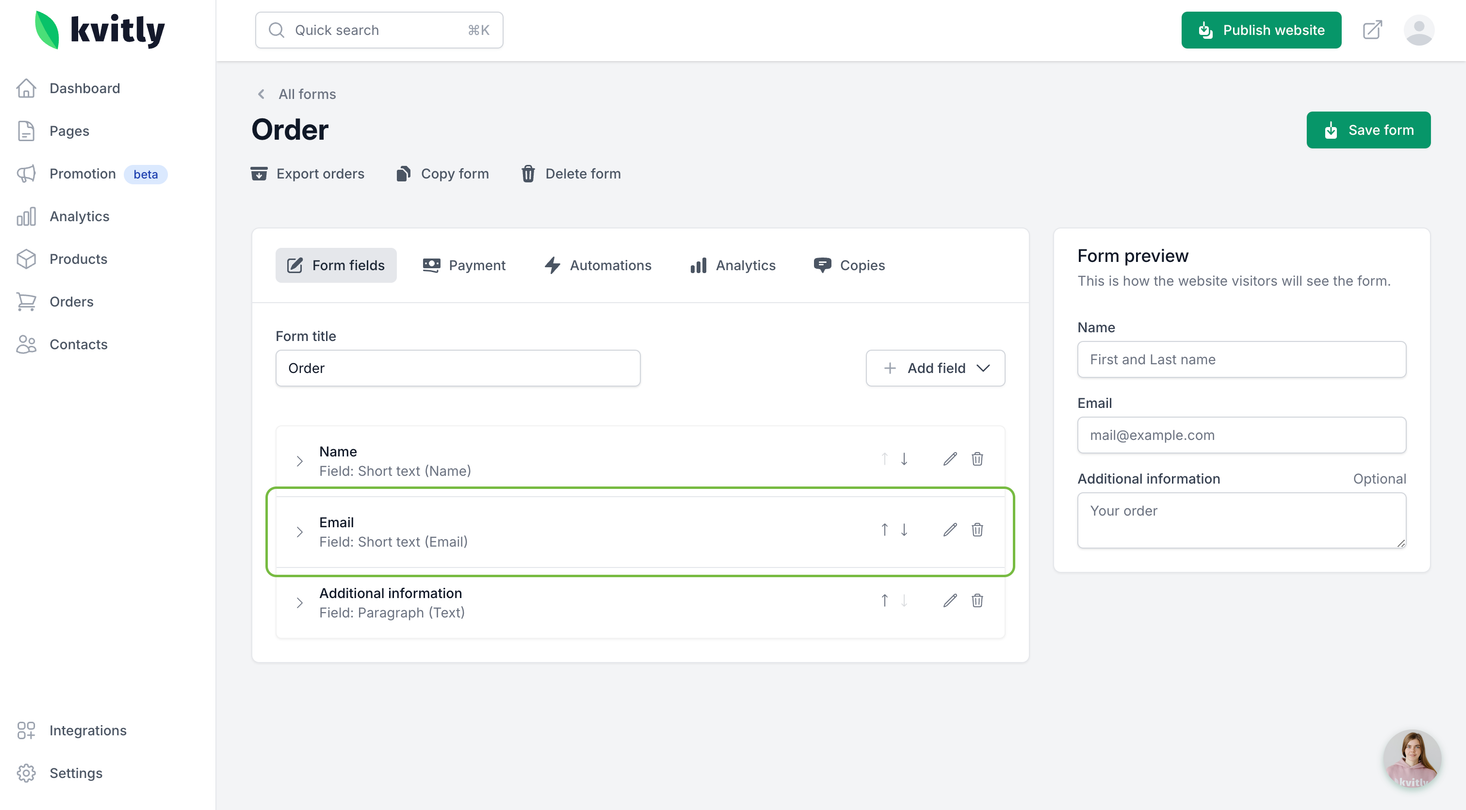Open the user profile avatar
Image resolution: width=1466 pixels, height=810 pixels.
click(1419, 30)
